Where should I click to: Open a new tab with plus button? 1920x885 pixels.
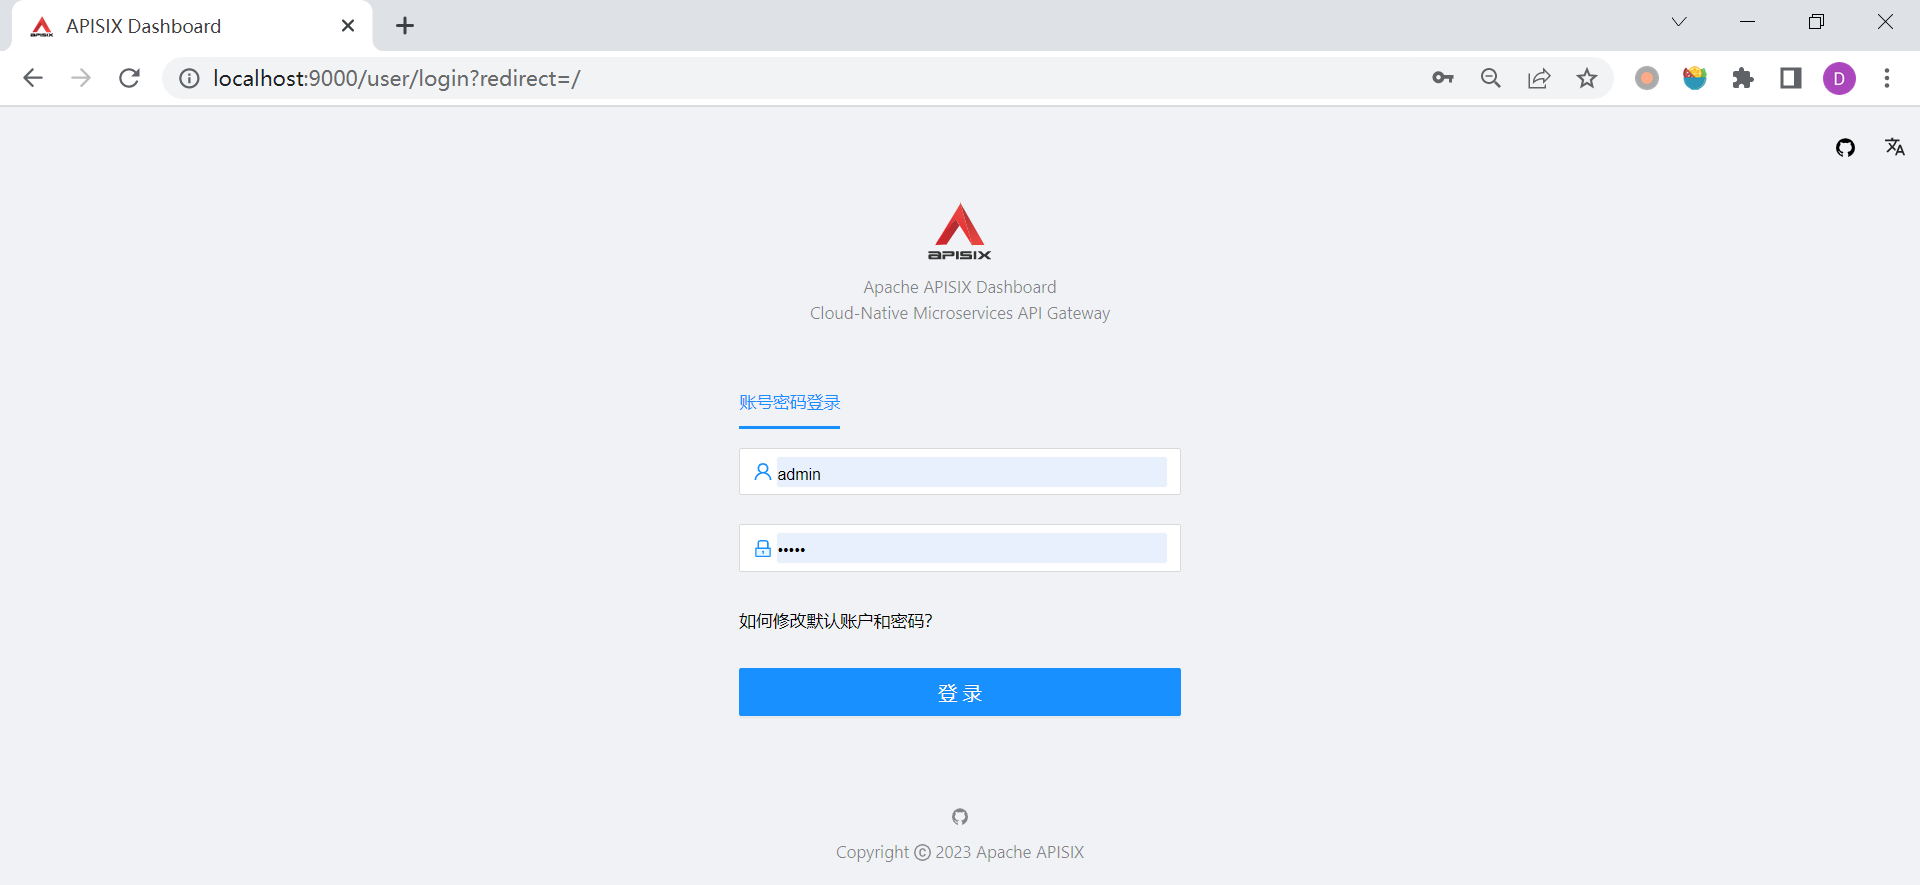pyautogui.click(x=405, y=26)
